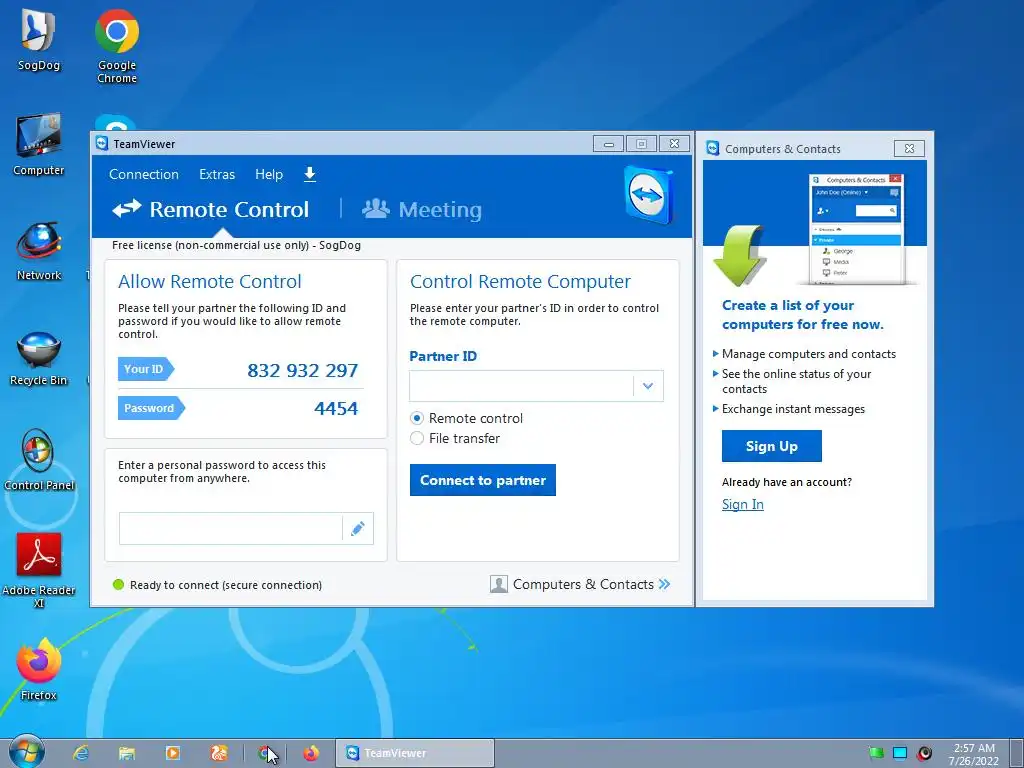Open Windows Explorer from the taskbar
Image resolution: width=1024 pixels, height=768 pixels.
127,753
